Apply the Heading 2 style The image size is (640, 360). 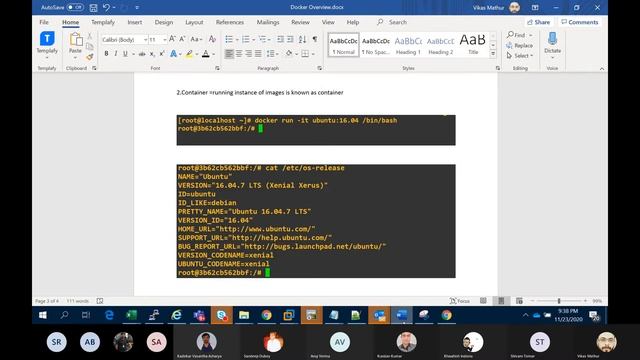point(440,45)
